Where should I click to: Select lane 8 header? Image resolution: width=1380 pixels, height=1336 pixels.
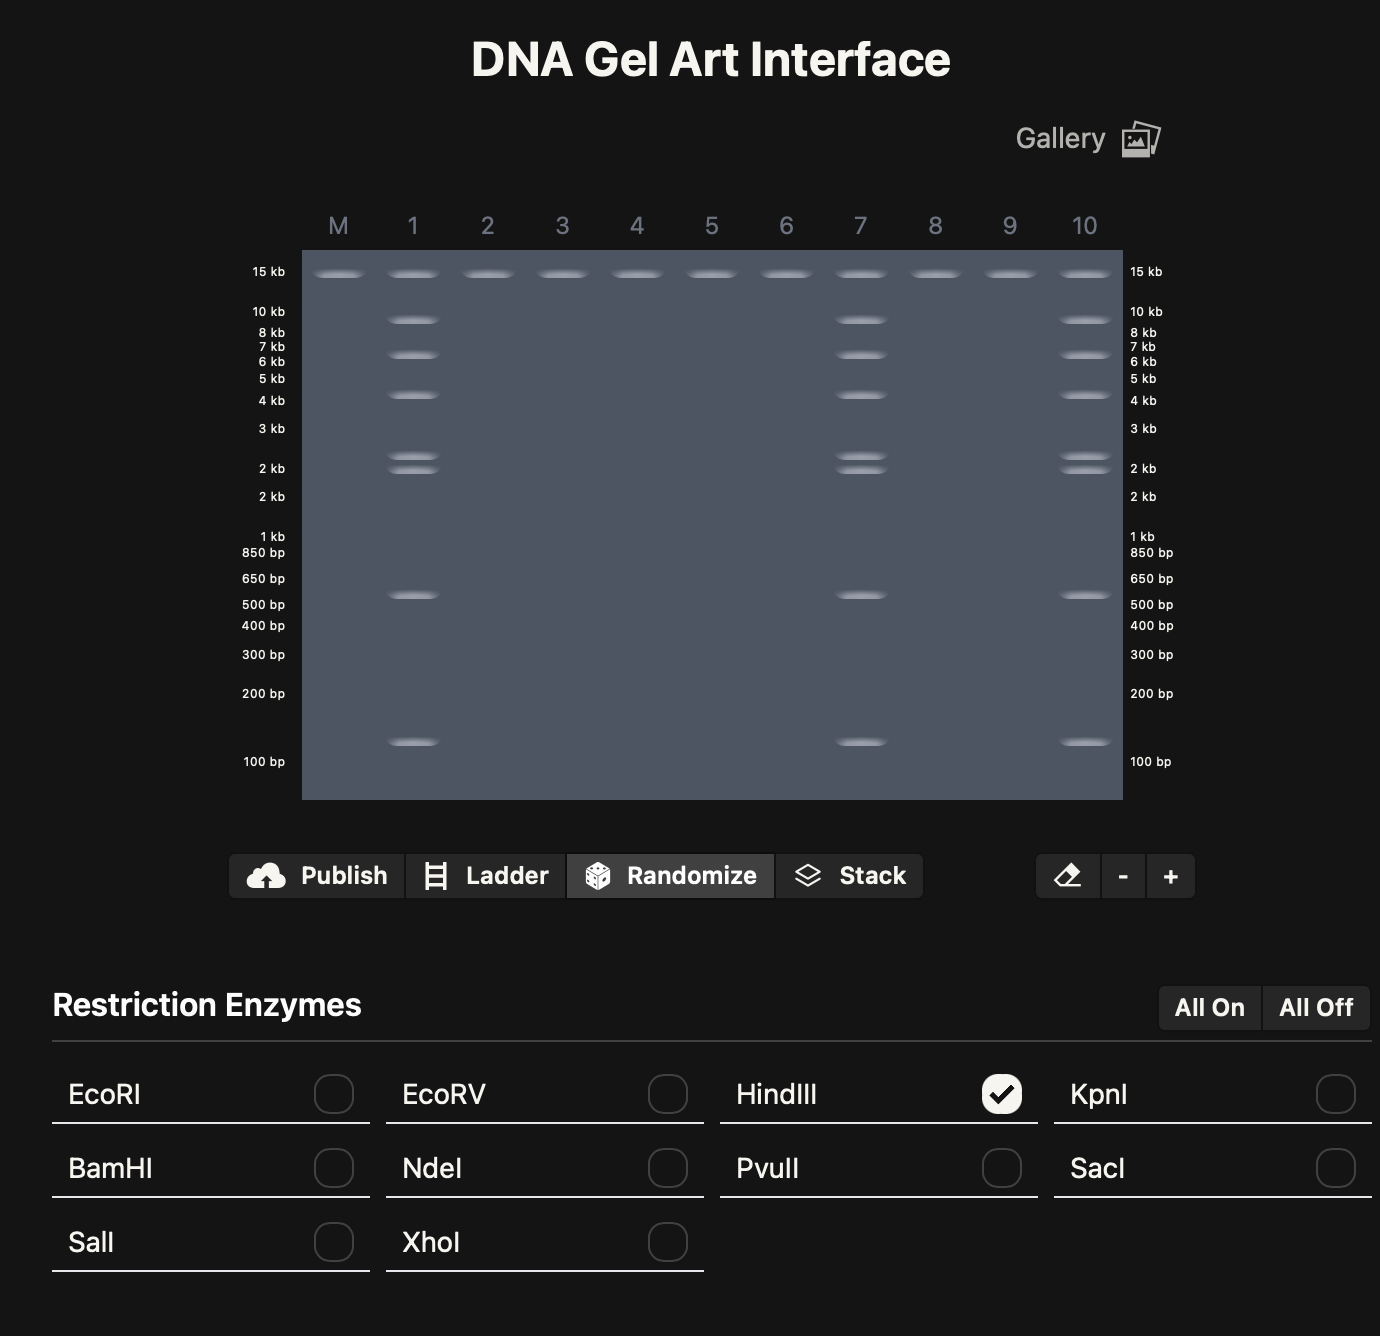(x=936, y=226)
